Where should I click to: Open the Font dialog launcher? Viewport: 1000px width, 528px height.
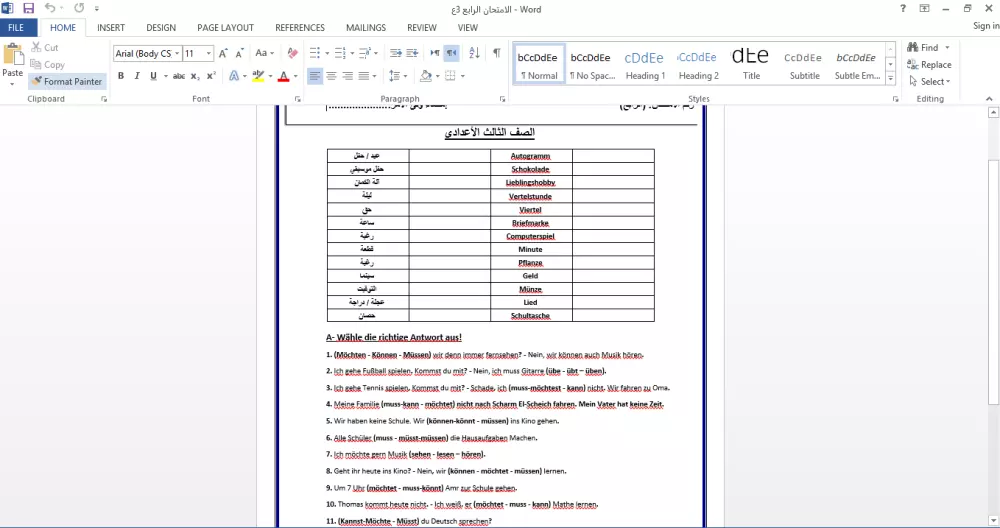297,99
